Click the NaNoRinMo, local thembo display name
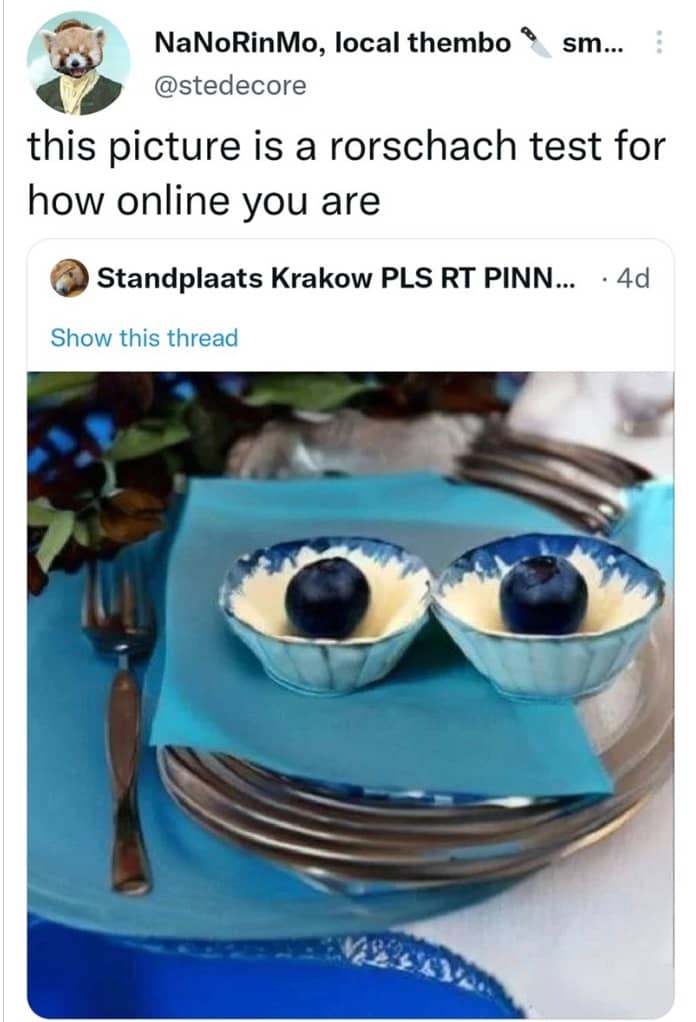The width and height of the screenshot is (696, 1022). coord(332,43)
